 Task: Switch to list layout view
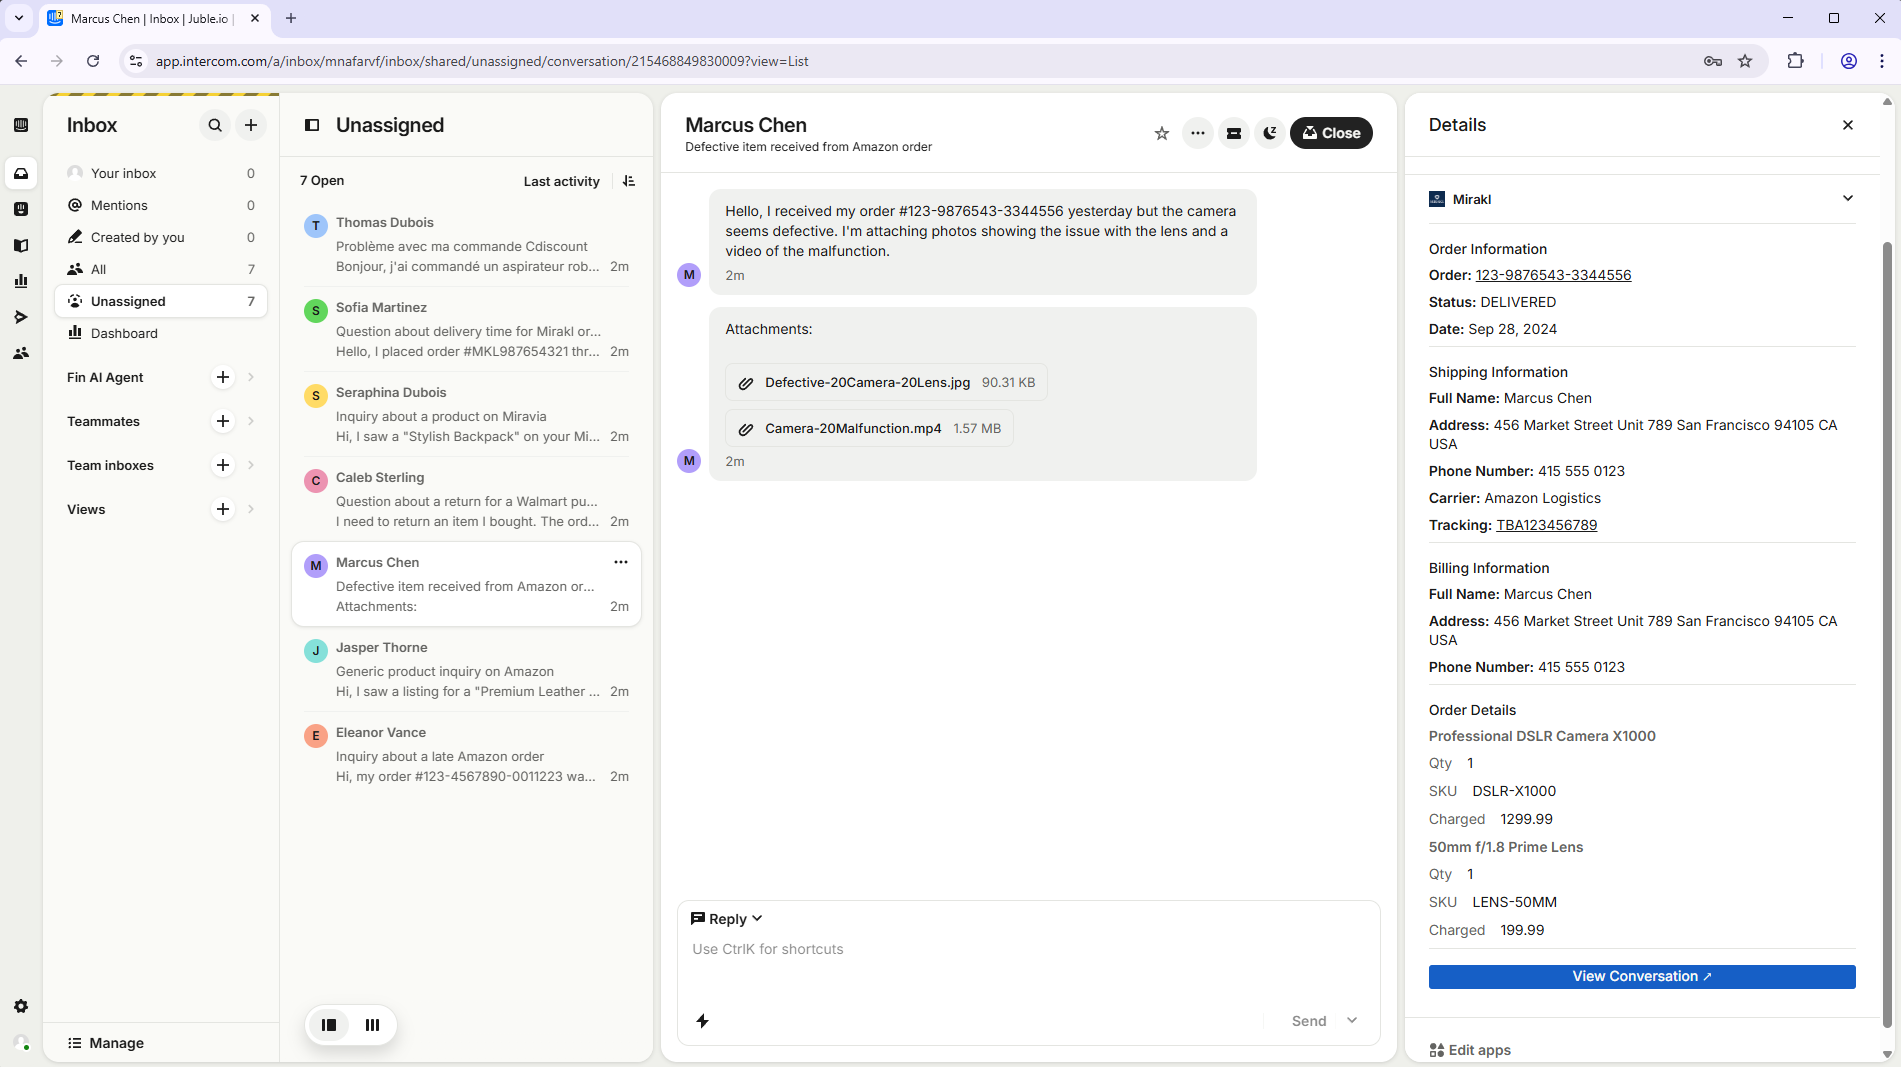[x=329, y=1024]
